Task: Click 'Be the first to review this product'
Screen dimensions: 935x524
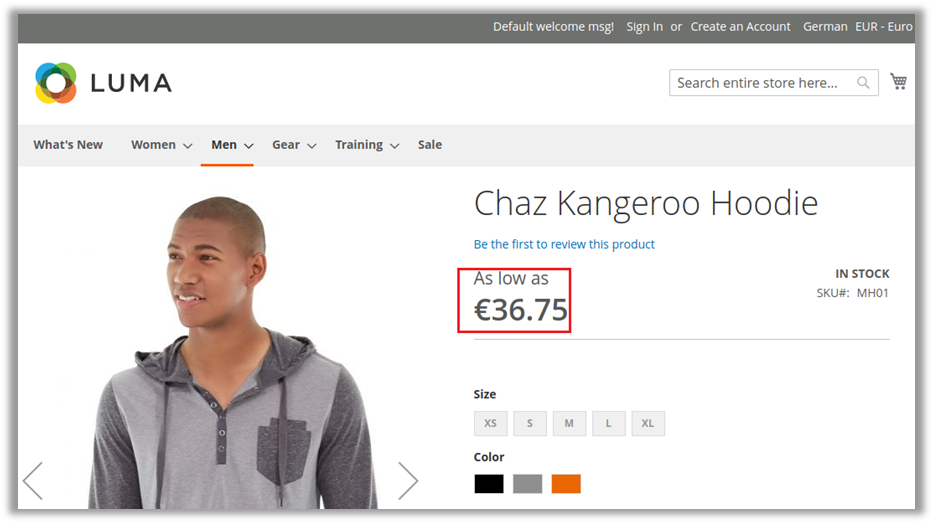Action: coord(564,244)
